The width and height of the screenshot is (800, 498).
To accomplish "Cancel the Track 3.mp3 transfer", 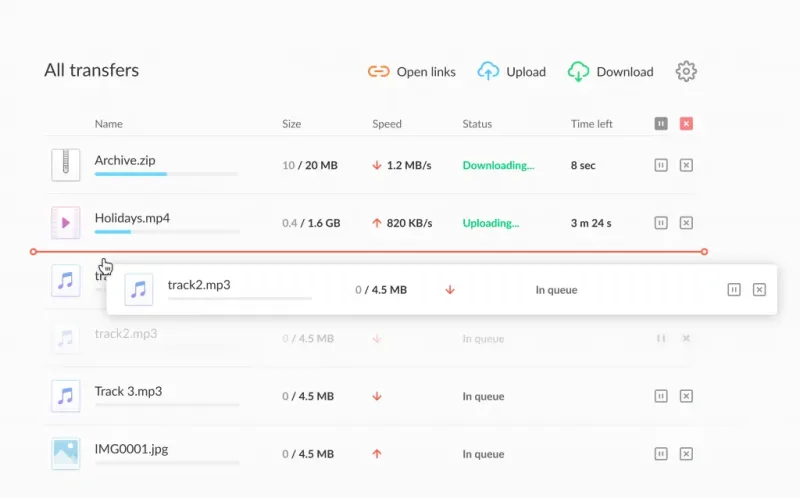I will [686, 396].
